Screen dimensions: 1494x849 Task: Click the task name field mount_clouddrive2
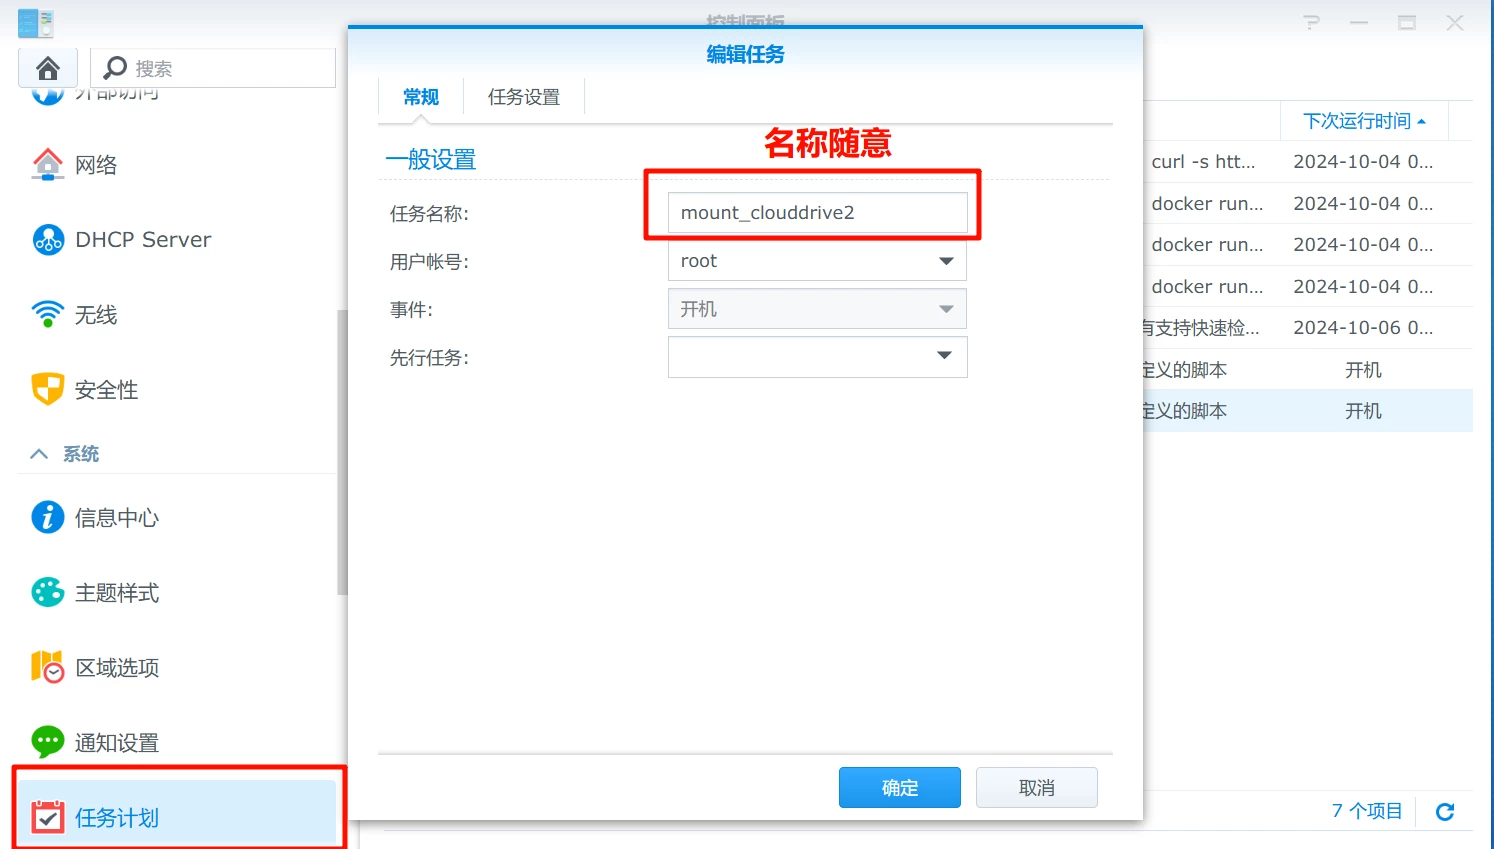(x=816, y=213)
